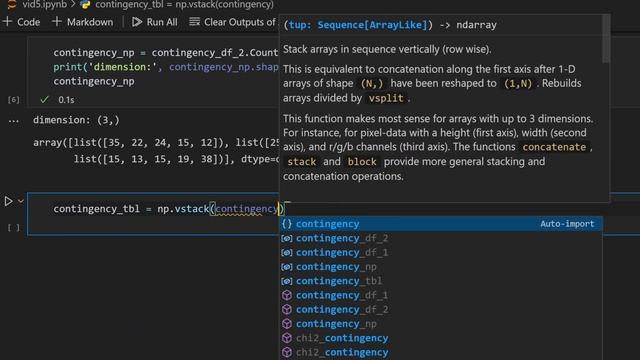Click 'dimension: (3,)' output text
The height and width of the screenshot is (360, 640).
(x=76, y=120)
